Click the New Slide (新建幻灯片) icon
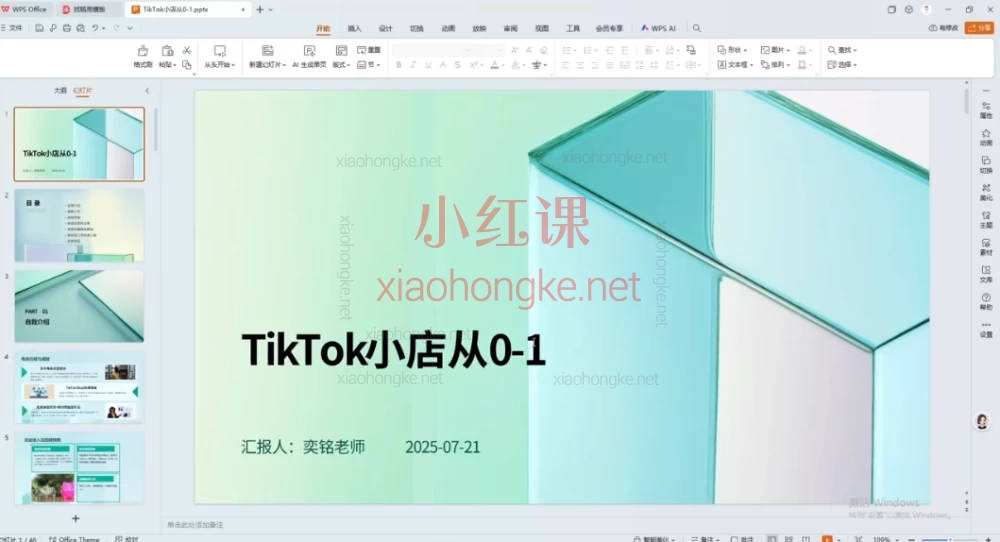 pos(268,50)
